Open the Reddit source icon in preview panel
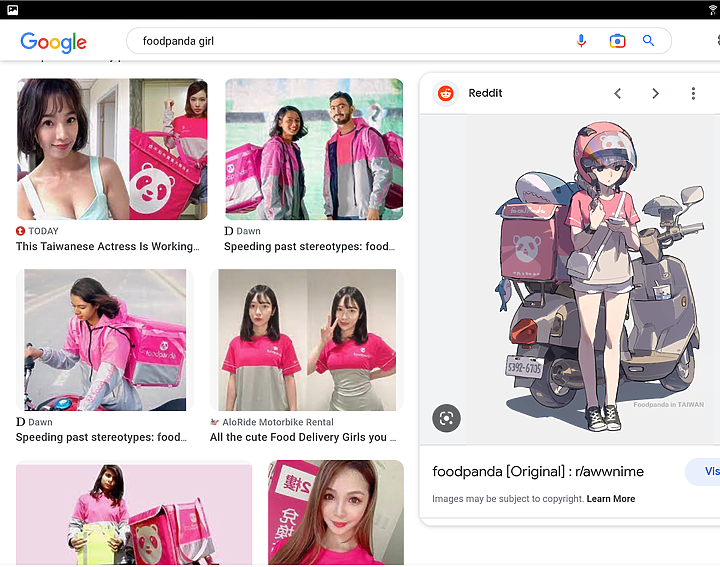This screenshot has height=567, width=720. point(445,93)
